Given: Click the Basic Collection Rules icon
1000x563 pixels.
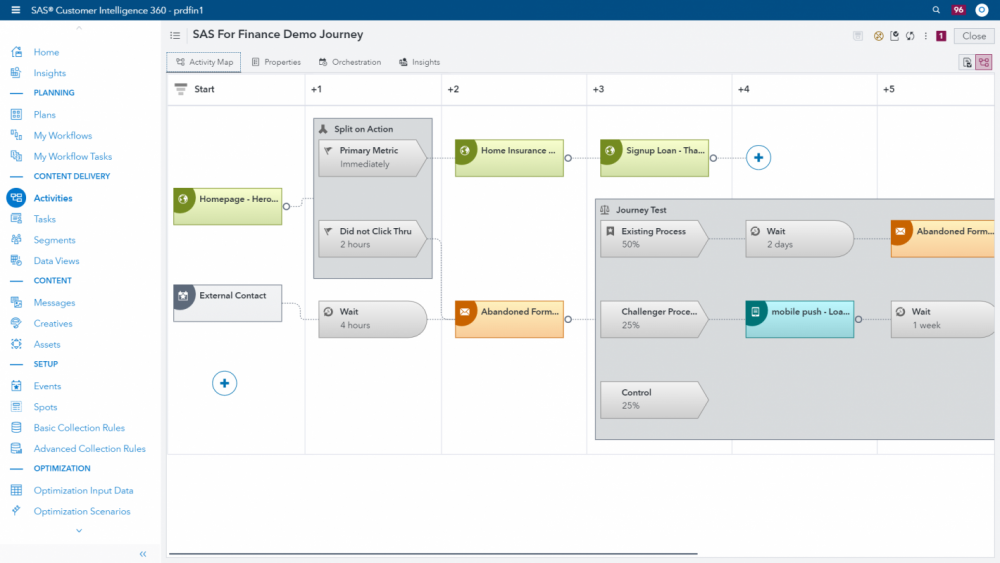Looking at the screenshot, I should pos(16,428).
